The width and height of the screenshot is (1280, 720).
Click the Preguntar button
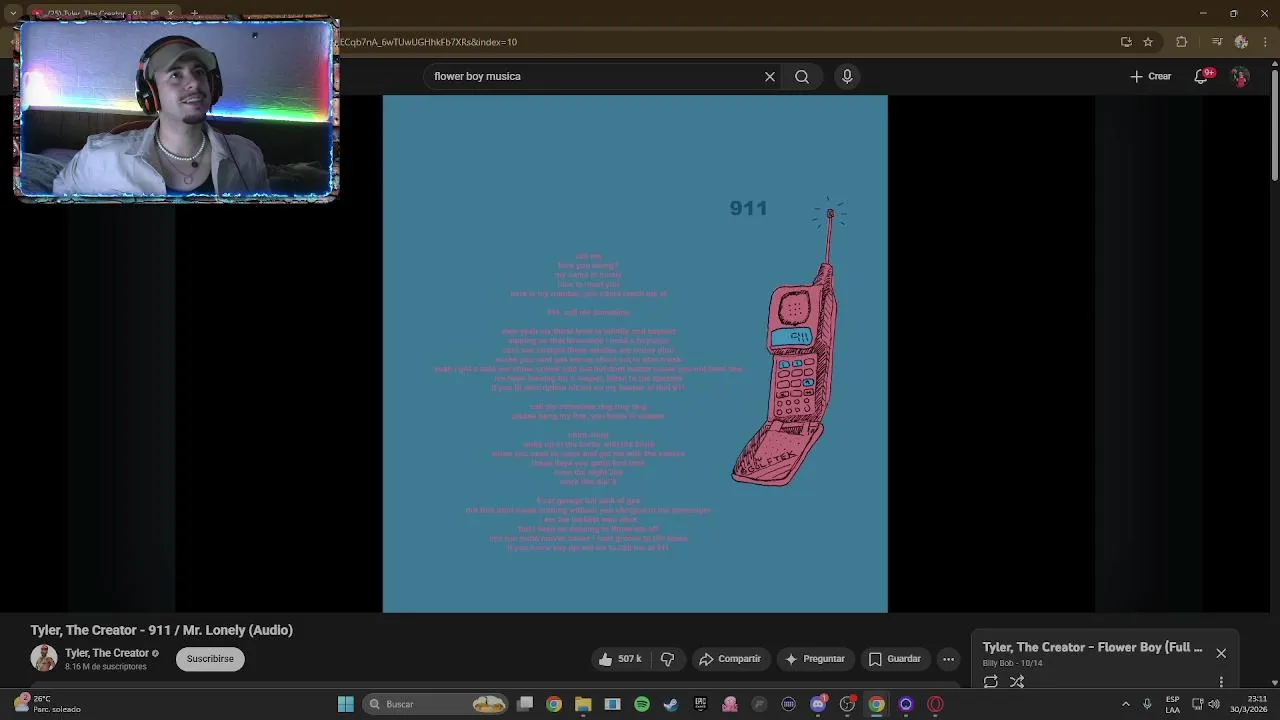815,659
